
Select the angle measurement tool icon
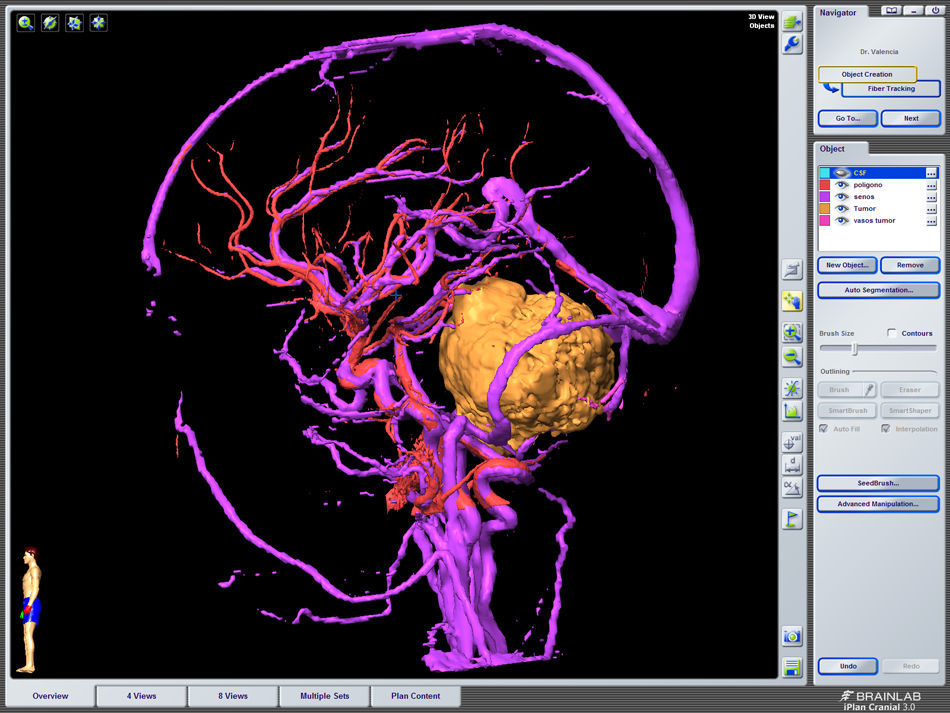(792, 487)
